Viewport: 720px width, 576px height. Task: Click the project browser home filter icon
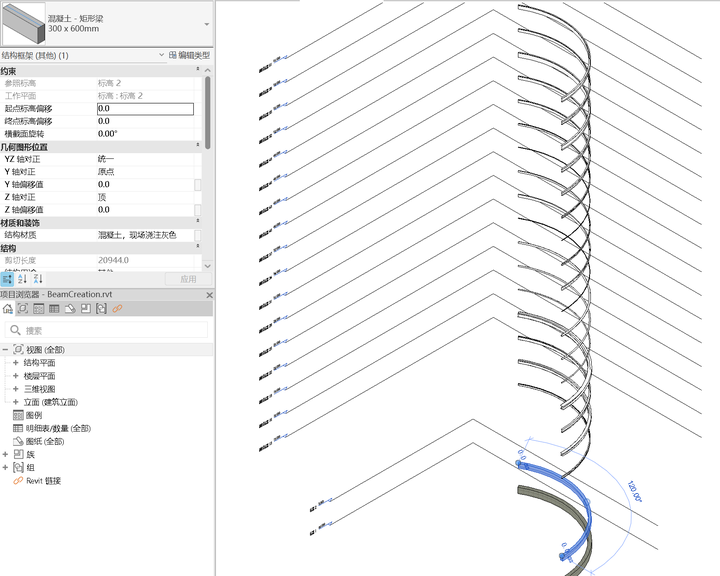[7, 309]
